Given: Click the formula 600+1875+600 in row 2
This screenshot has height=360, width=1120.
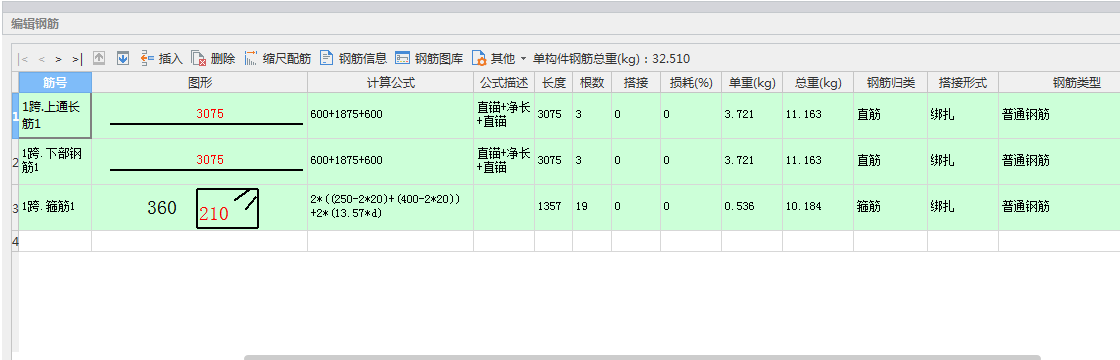Looking at the screenshot, I should (x=346, y=161).
